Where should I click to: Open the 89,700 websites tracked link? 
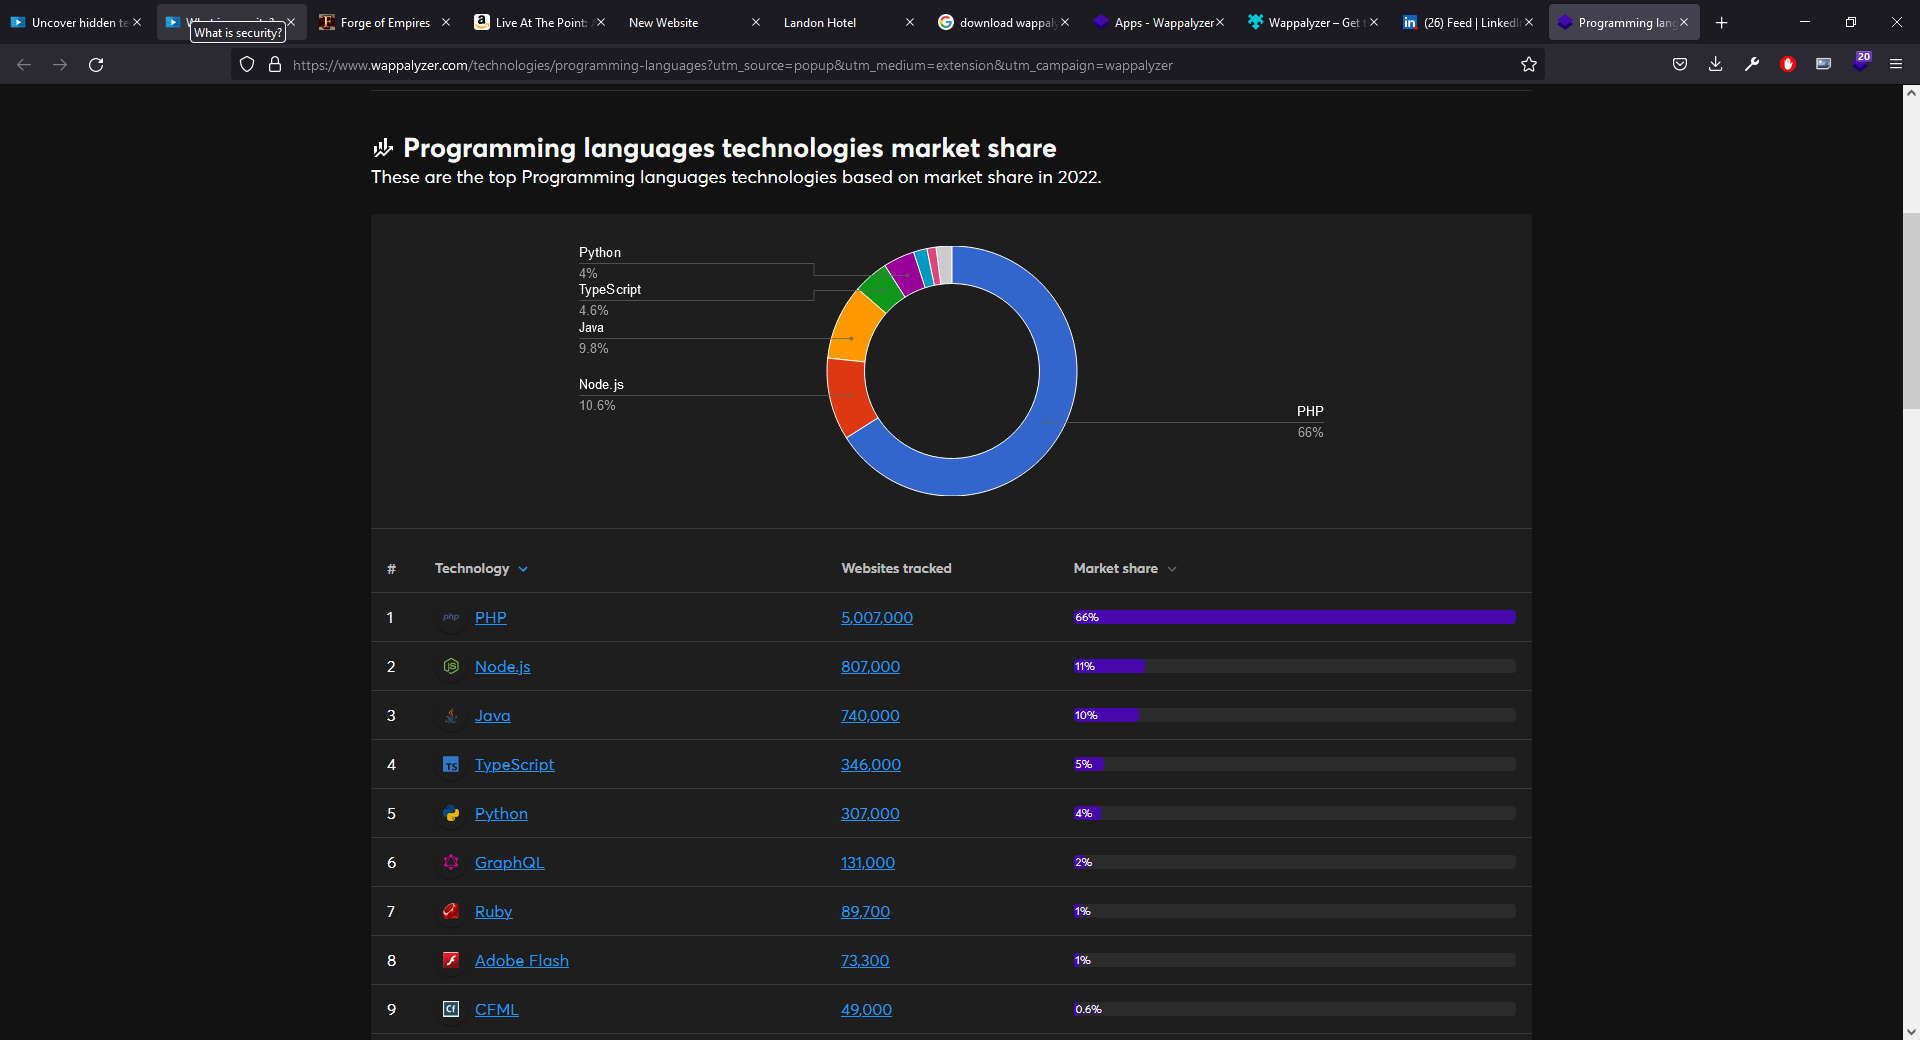(865, 911)
